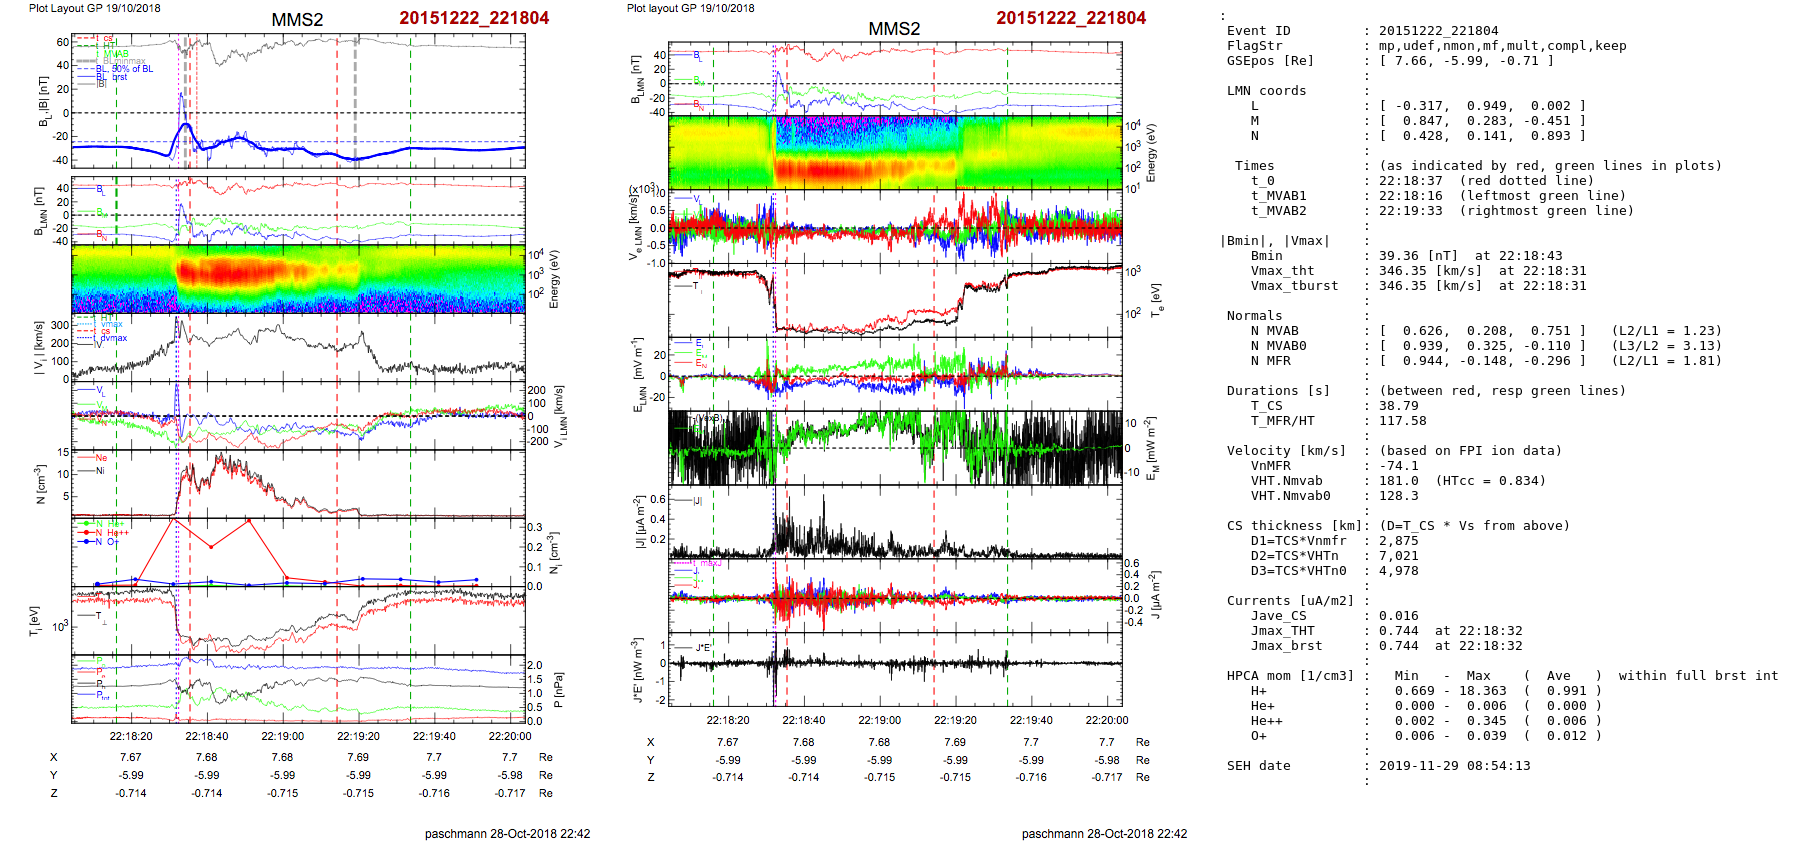
Task: Click the 'Vmax_tburst' label
Action: point(1295,286)
